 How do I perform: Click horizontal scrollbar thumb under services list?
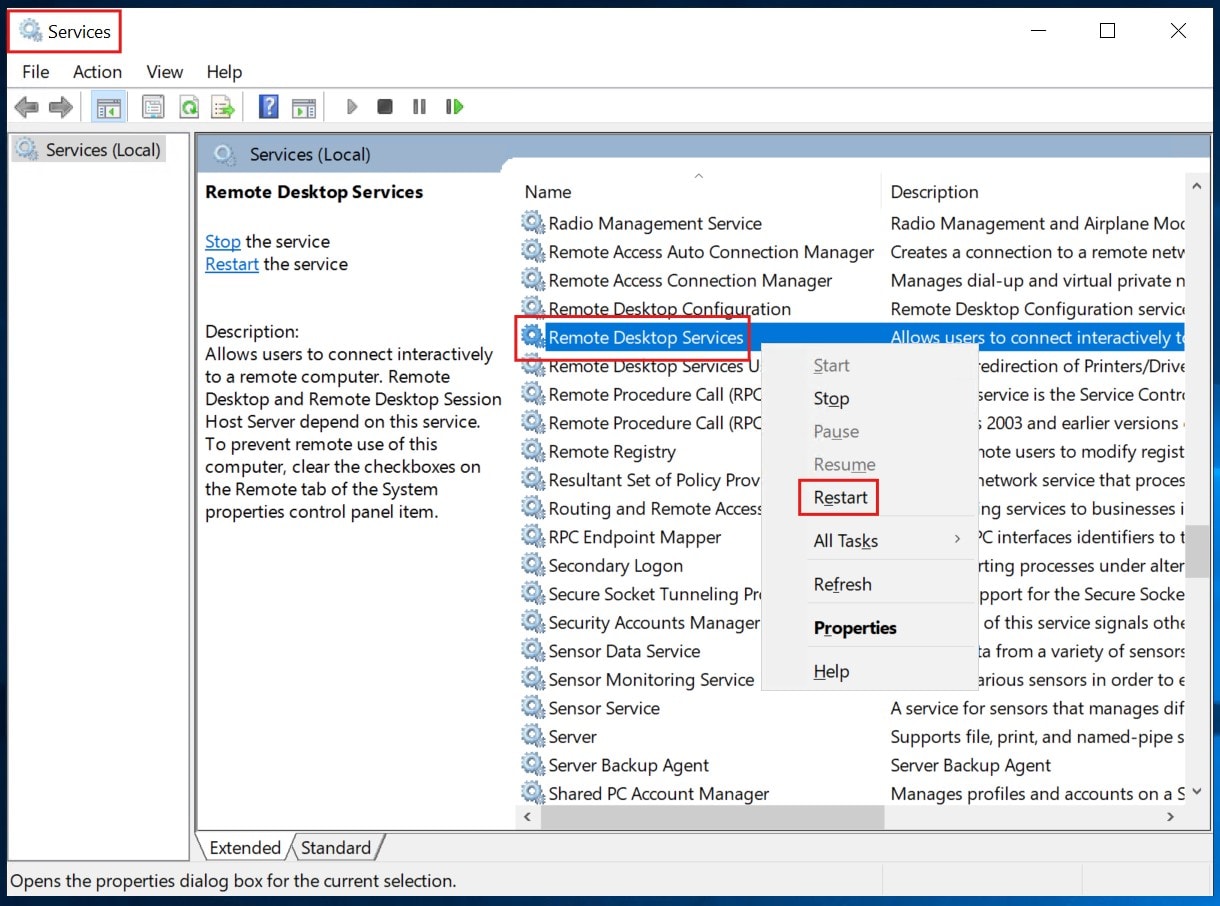[x=714, y=817]
